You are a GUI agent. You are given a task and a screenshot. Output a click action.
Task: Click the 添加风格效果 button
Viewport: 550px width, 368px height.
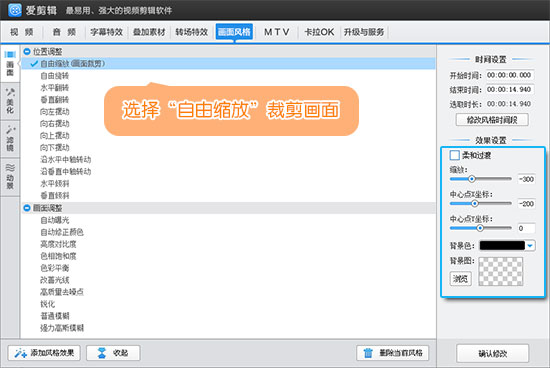(44, 353)
